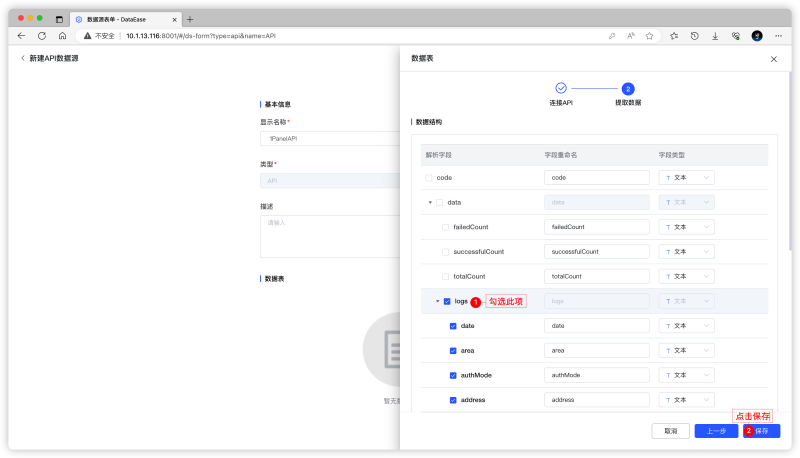
Task: Click browser address bar URL
Action: 201,36
